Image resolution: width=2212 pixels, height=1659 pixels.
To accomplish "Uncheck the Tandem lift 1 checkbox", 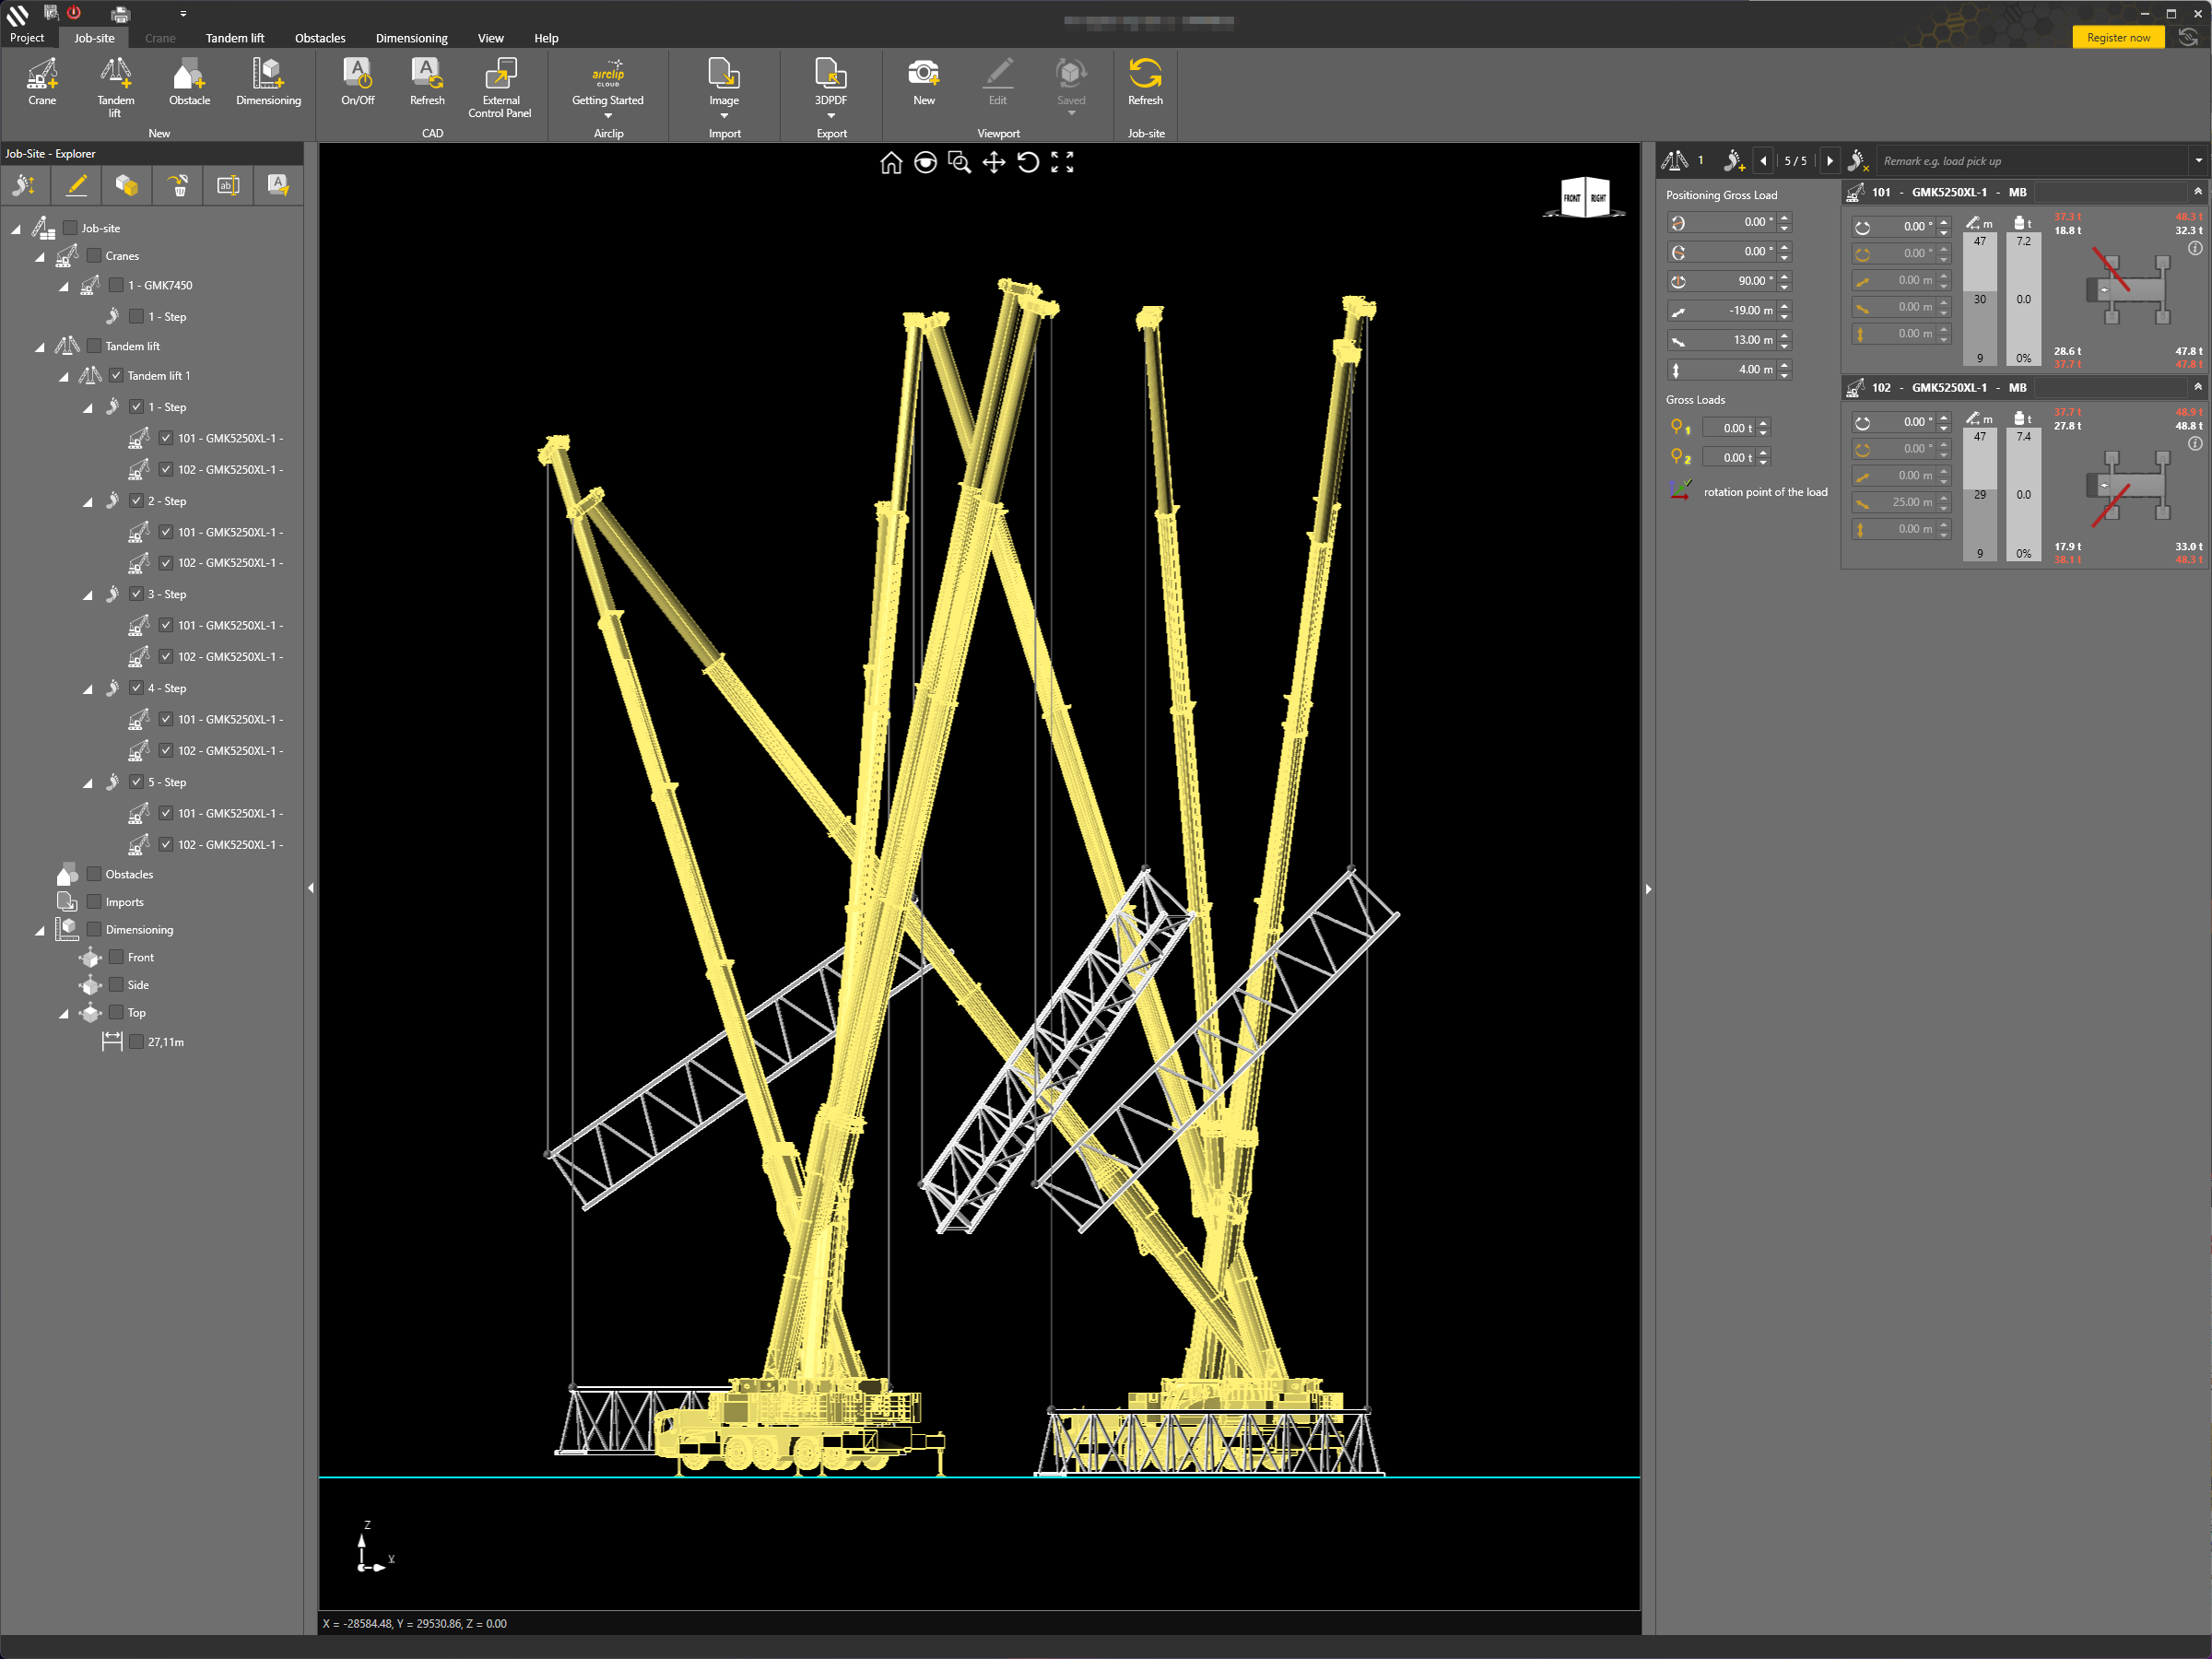I will [116, 376].
